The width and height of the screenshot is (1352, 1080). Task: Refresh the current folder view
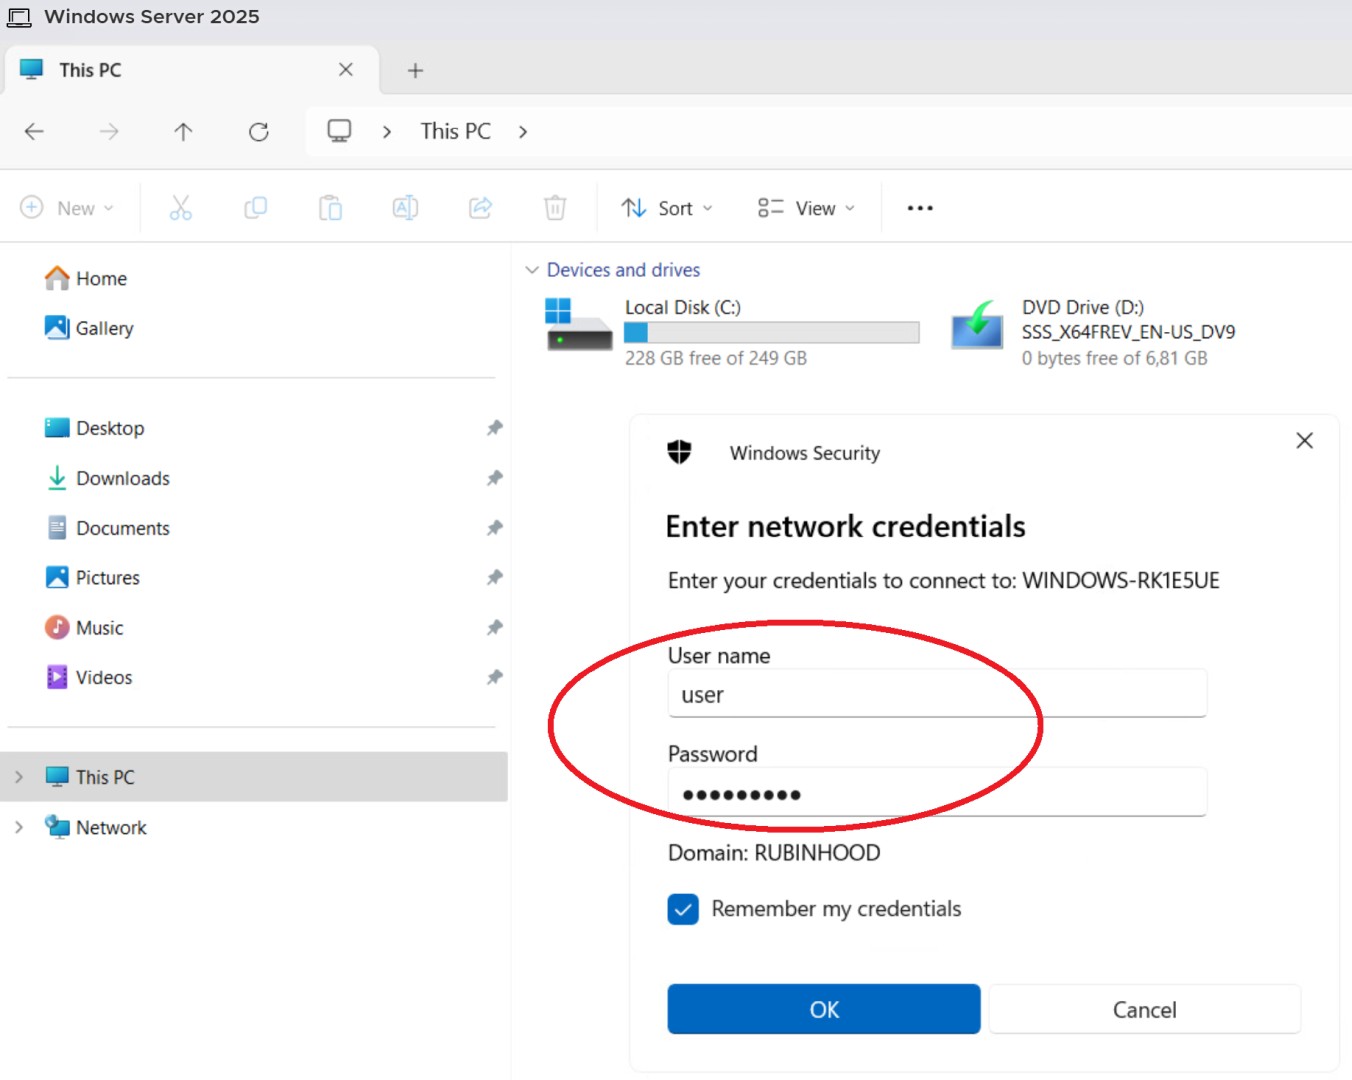pyautogui.click(x=259, y=132)
